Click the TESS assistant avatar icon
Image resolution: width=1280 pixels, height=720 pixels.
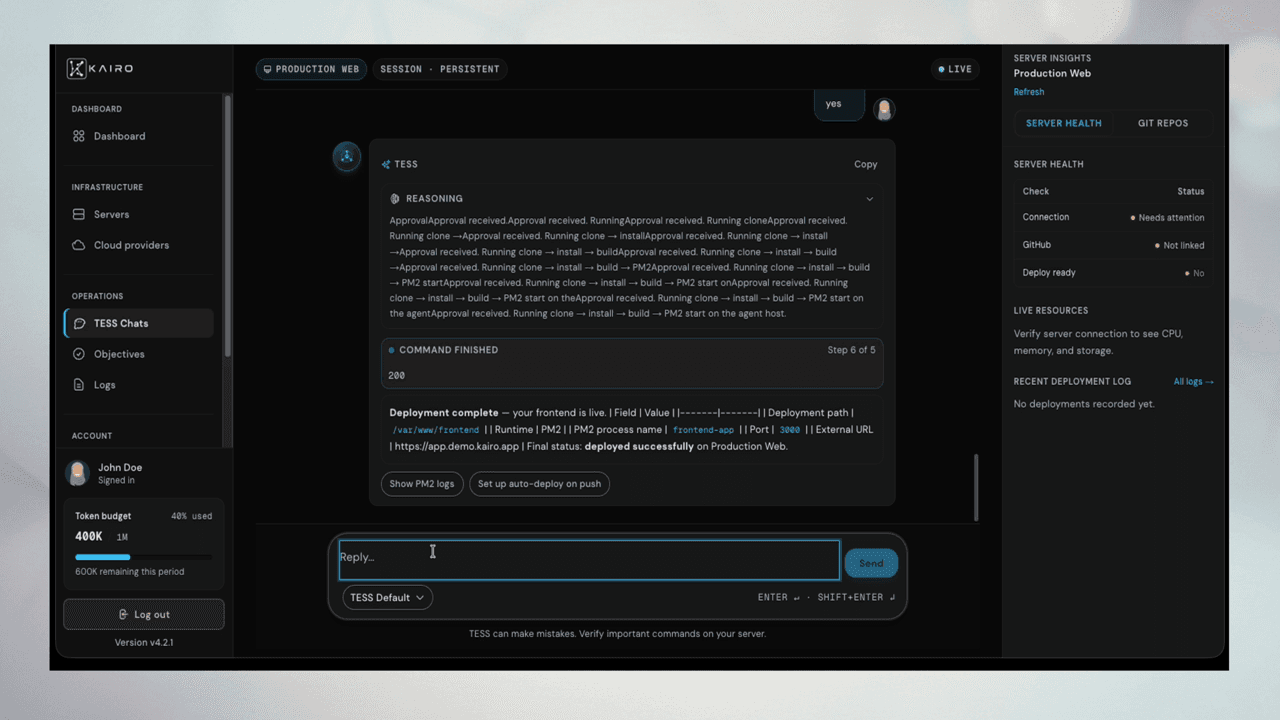(347, 156)
